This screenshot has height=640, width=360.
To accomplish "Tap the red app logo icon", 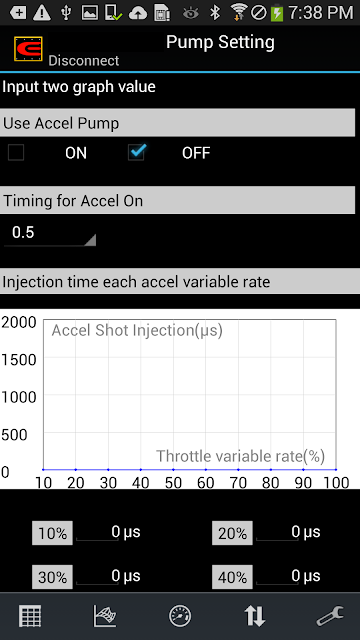I will (28, 49).
